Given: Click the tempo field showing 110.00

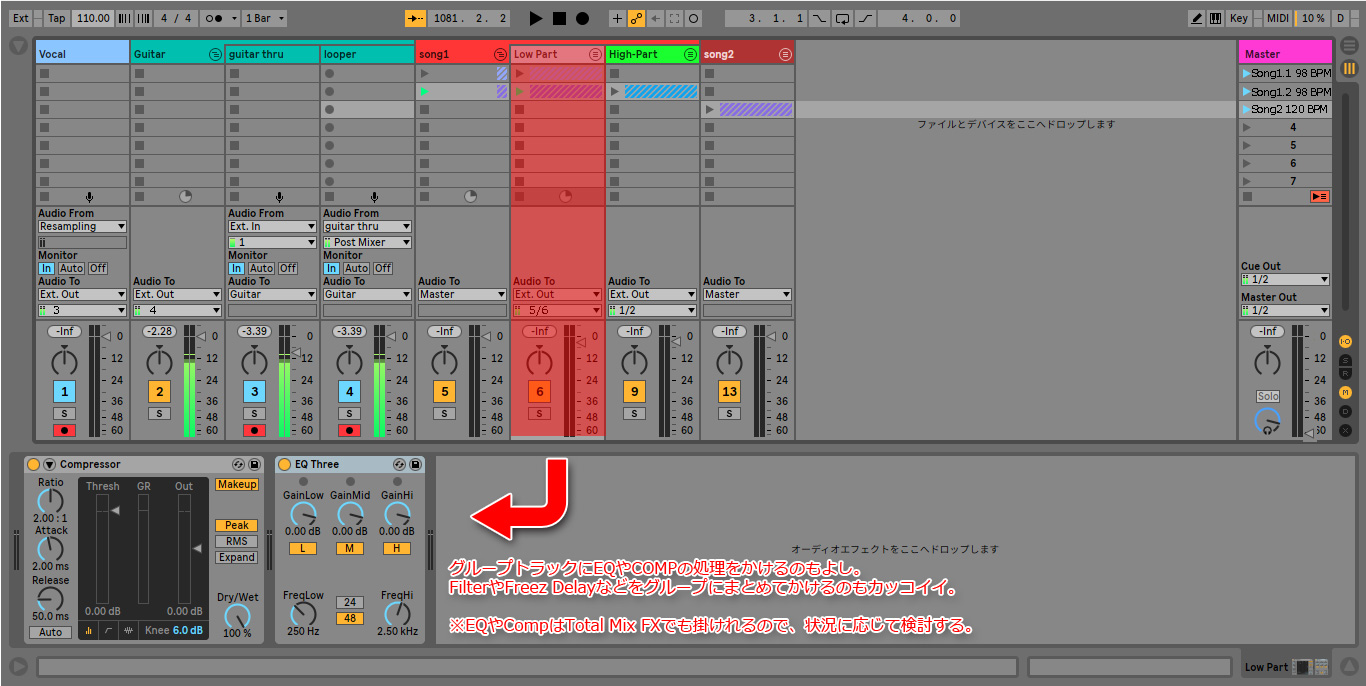Looking at the screenshot, I should point(93,18).
